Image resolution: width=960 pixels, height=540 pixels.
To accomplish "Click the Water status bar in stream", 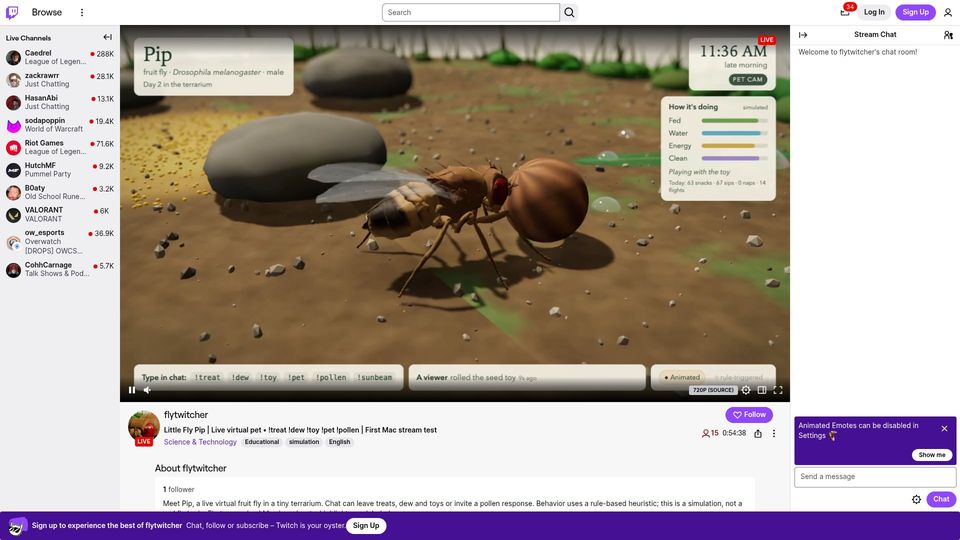I will [735, 133].
